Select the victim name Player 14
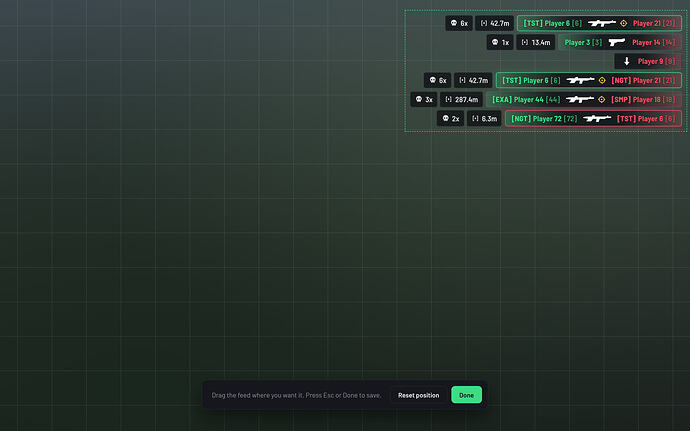The image size is (690, 431). tap(653, 42)
